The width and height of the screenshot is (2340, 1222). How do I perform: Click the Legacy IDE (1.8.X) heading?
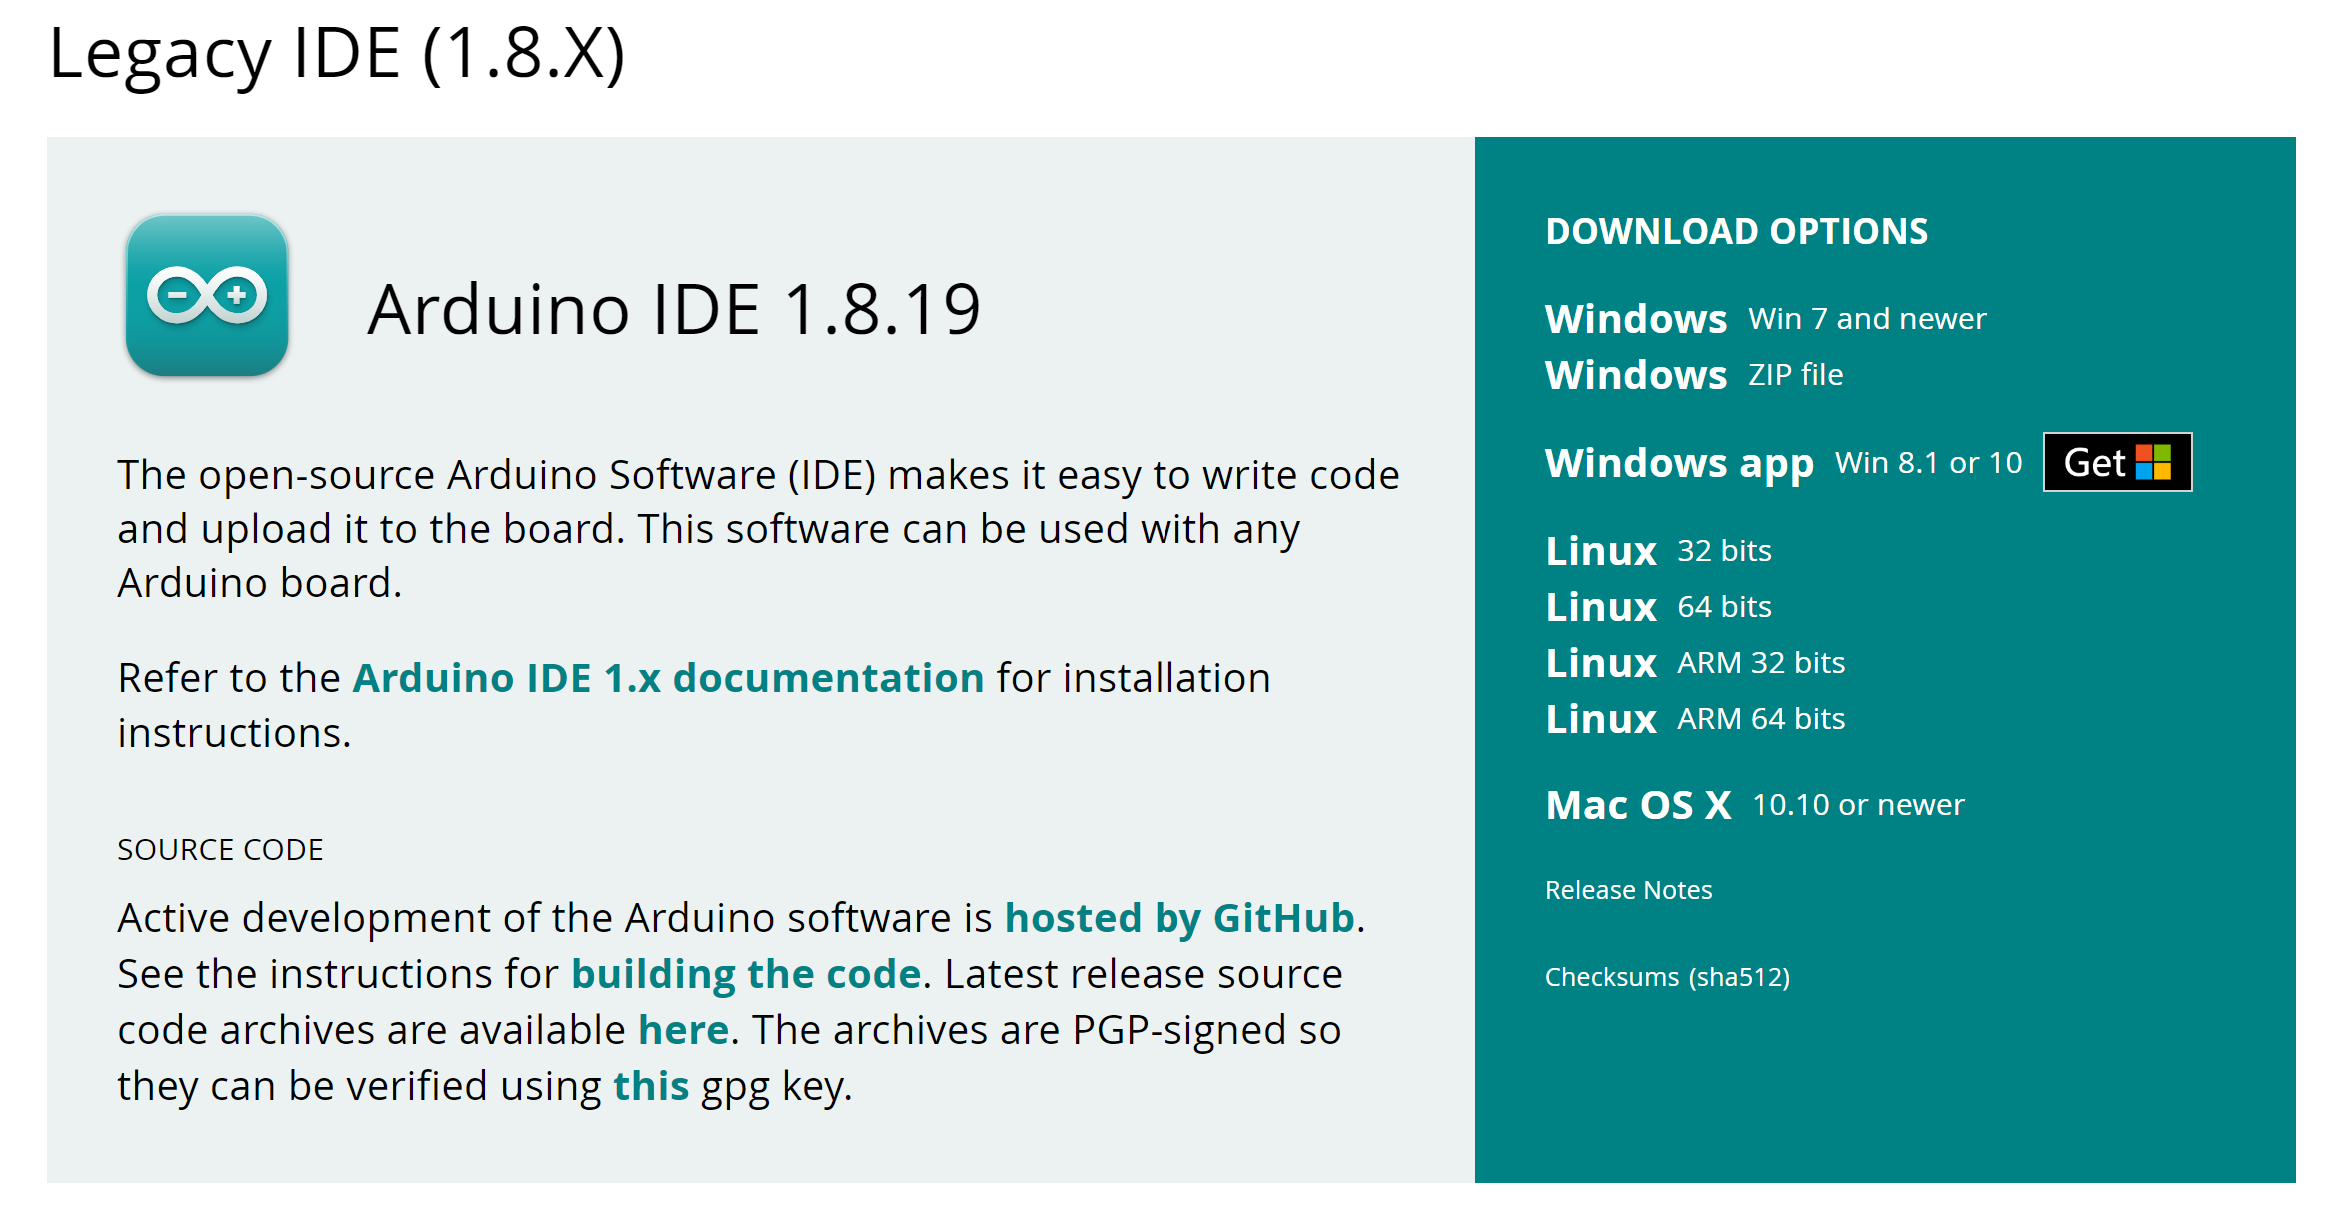(337, 53)
